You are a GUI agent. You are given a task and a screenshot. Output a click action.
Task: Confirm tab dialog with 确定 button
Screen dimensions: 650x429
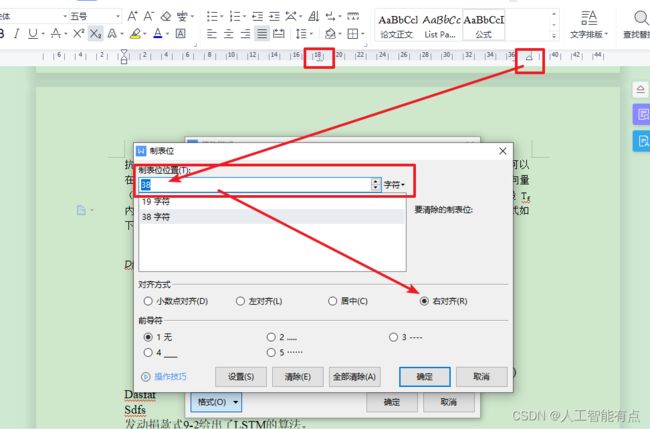click(x=424, y=377)
